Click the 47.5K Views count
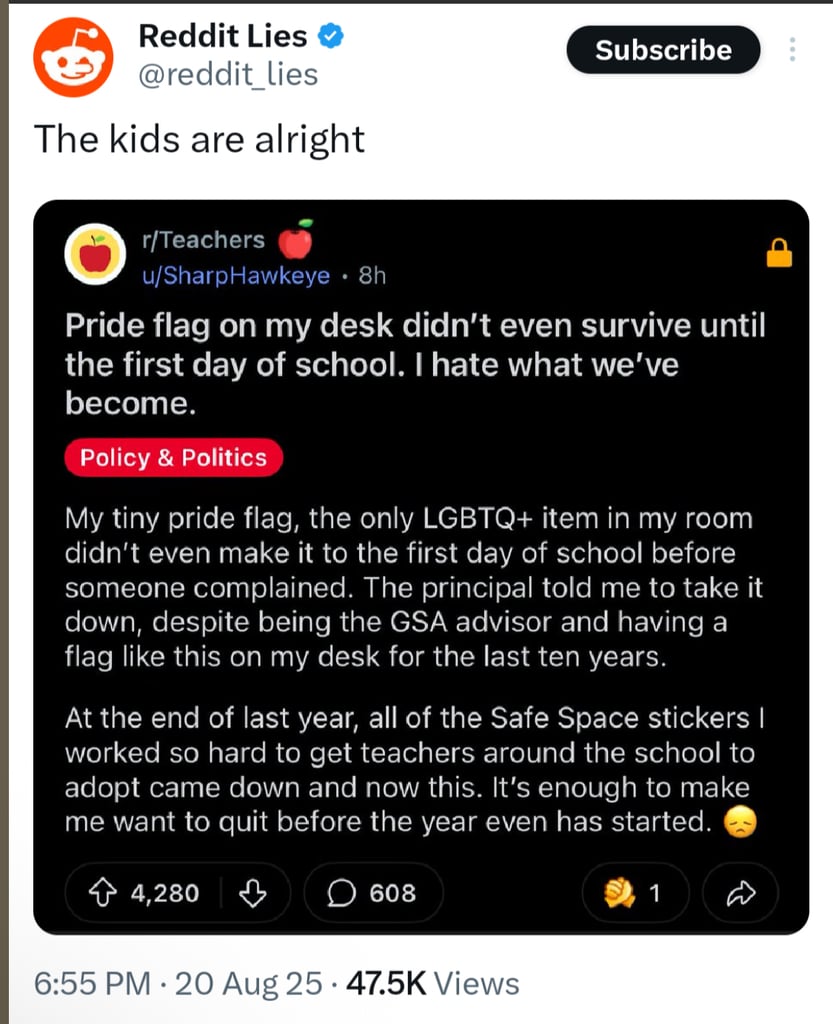The image size is (833, 1024). (432, 984)
